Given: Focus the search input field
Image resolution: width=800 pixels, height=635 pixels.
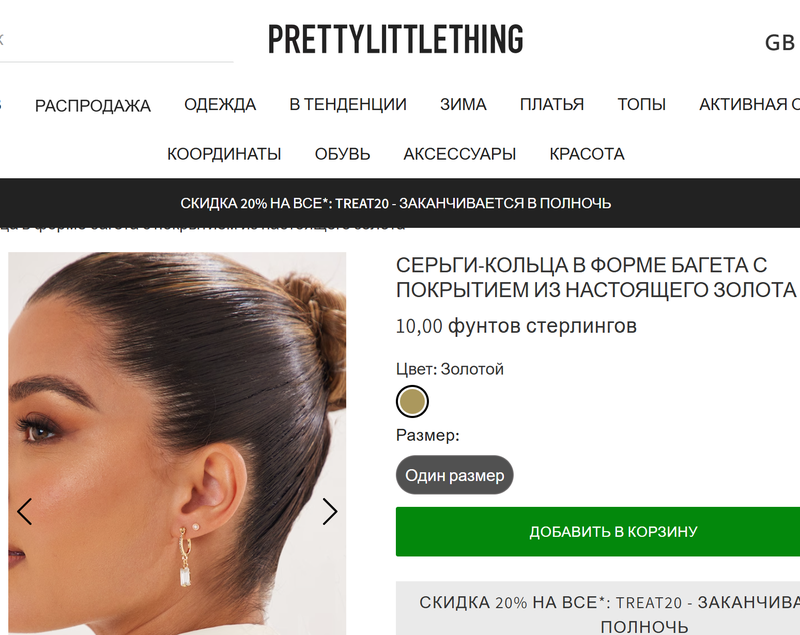Looking at the screenshot, I should click(117, 41).
